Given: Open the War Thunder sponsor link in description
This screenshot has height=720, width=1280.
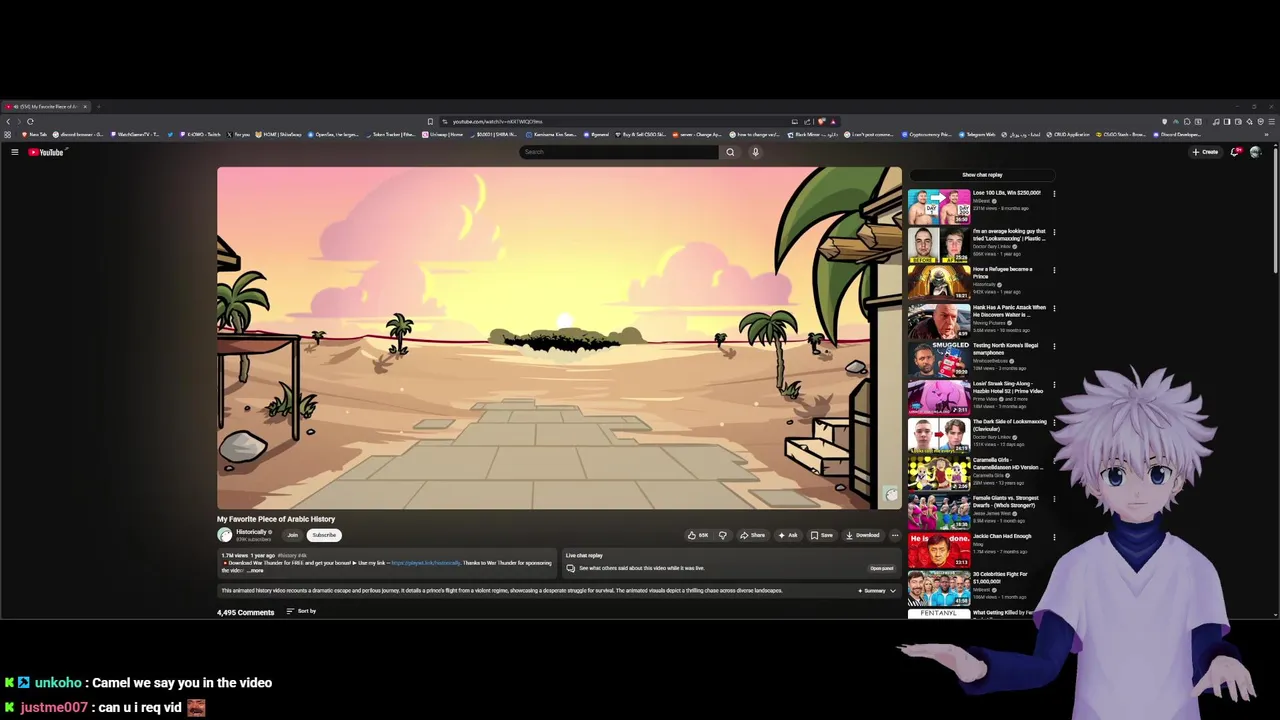Looking at the screenshot, I should point(426,563).
